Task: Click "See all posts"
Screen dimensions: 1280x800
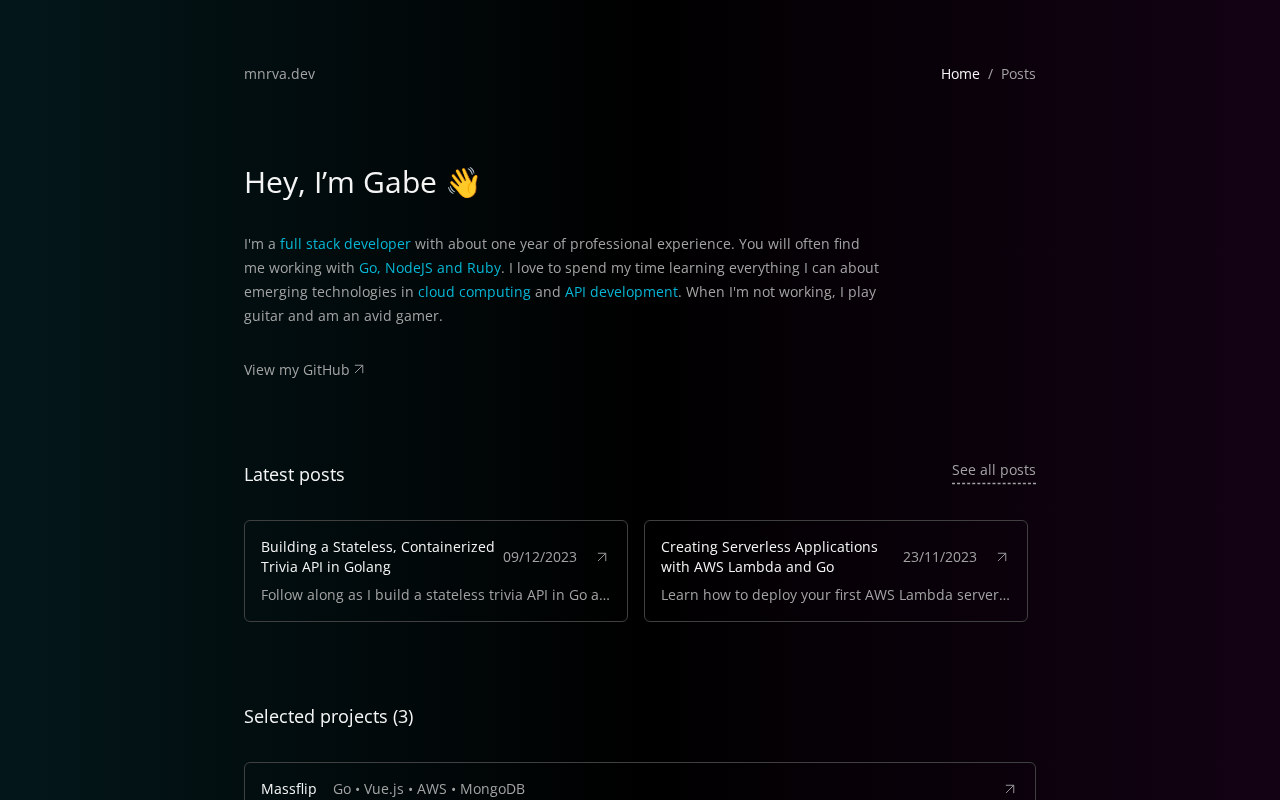Action: coord(993,470)
